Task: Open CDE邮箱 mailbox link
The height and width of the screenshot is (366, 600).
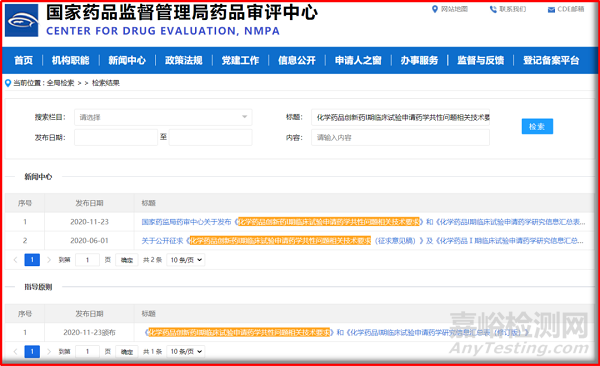Action: coord(571,9)
